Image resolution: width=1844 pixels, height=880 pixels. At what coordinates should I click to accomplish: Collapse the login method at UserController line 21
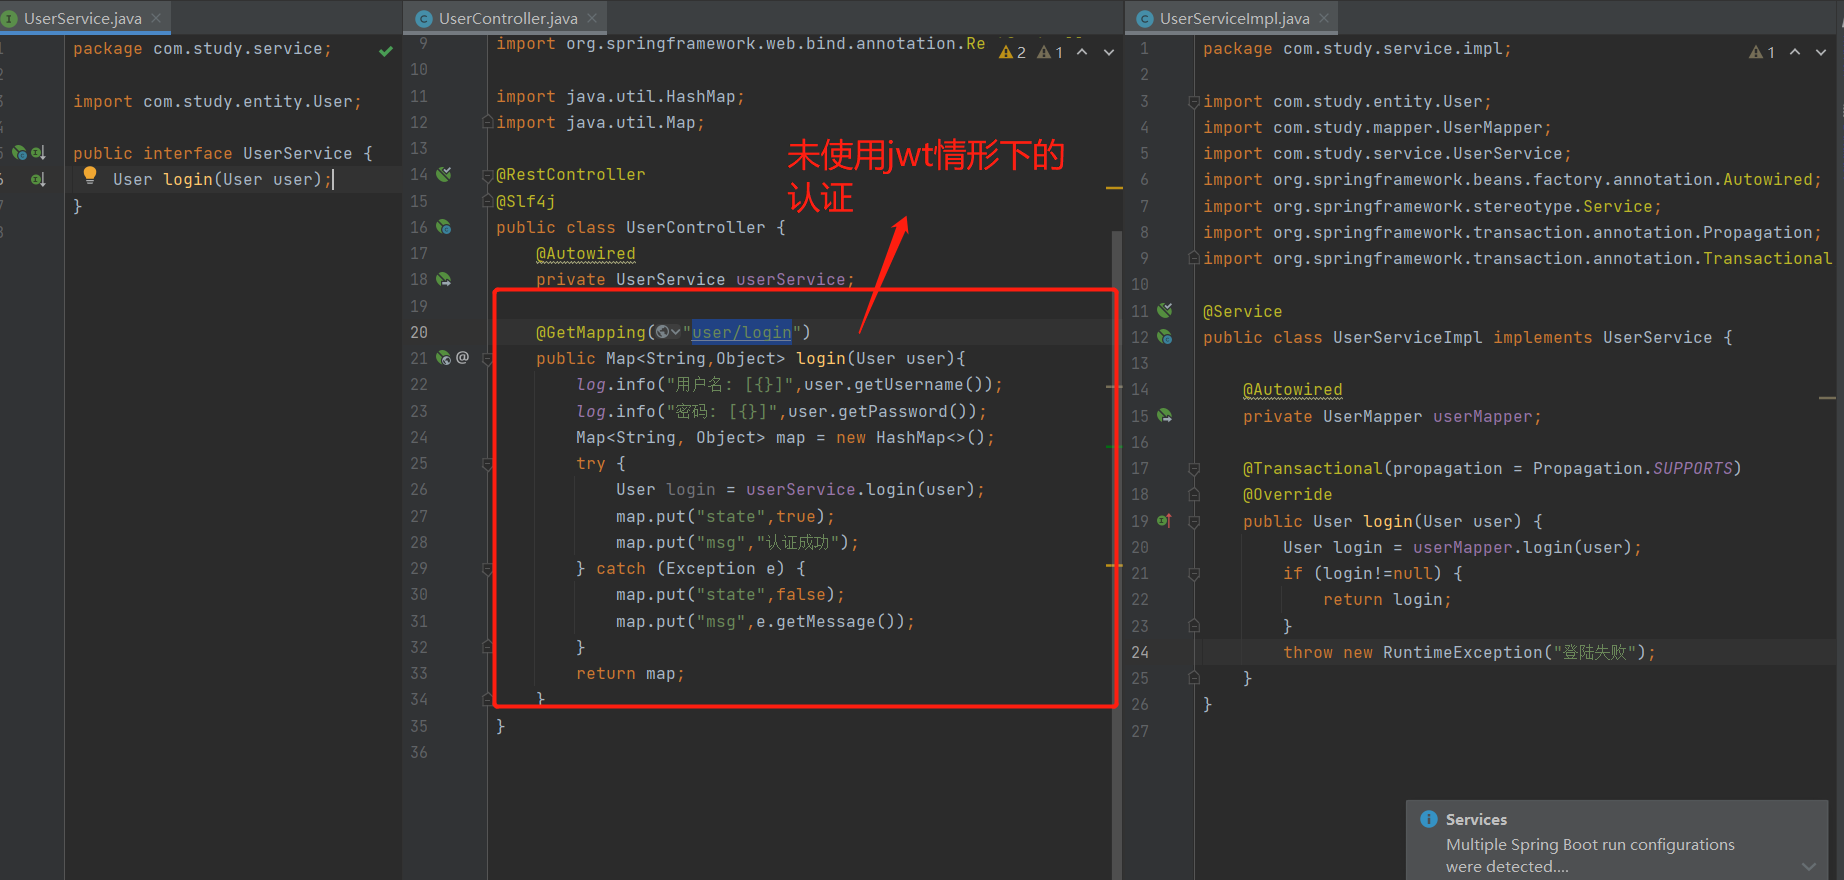coord(488,358)
